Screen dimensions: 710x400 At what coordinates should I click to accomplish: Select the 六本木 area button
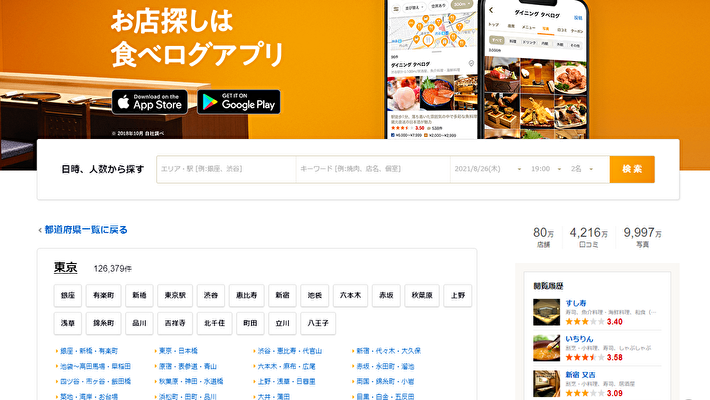(x=350, y=295)
